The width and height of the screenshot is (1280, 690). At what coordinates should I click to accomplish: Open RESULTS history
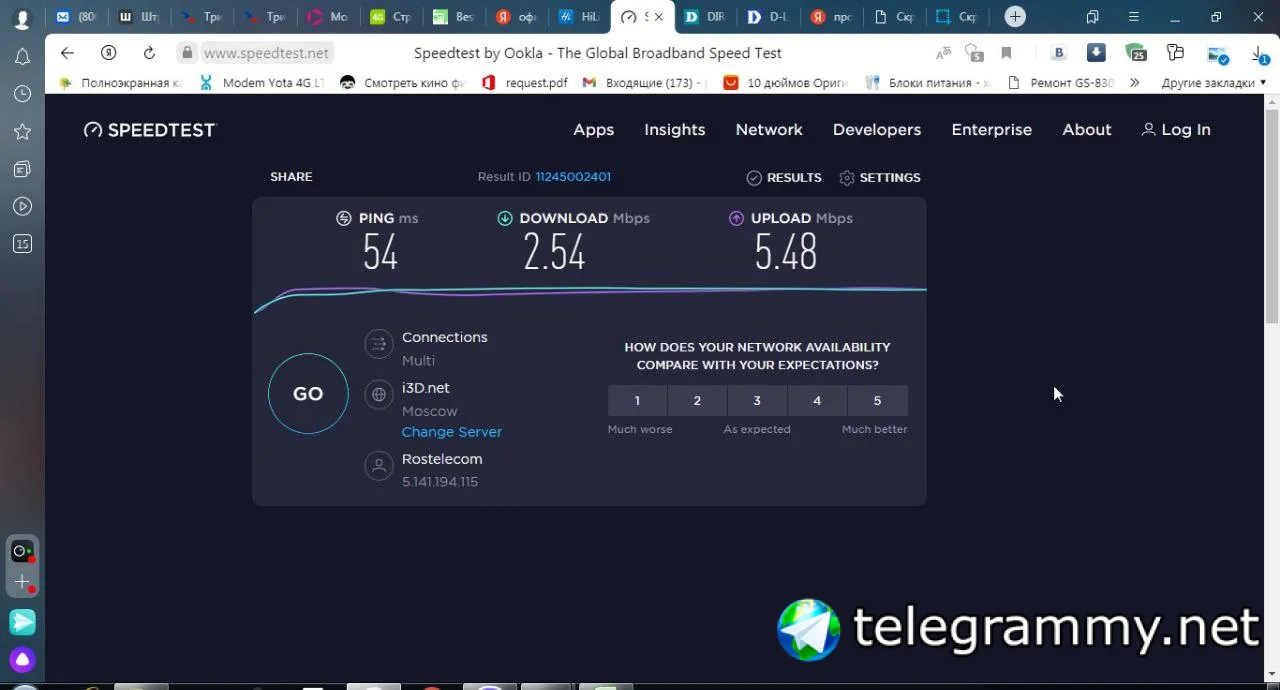coord(784,178)
